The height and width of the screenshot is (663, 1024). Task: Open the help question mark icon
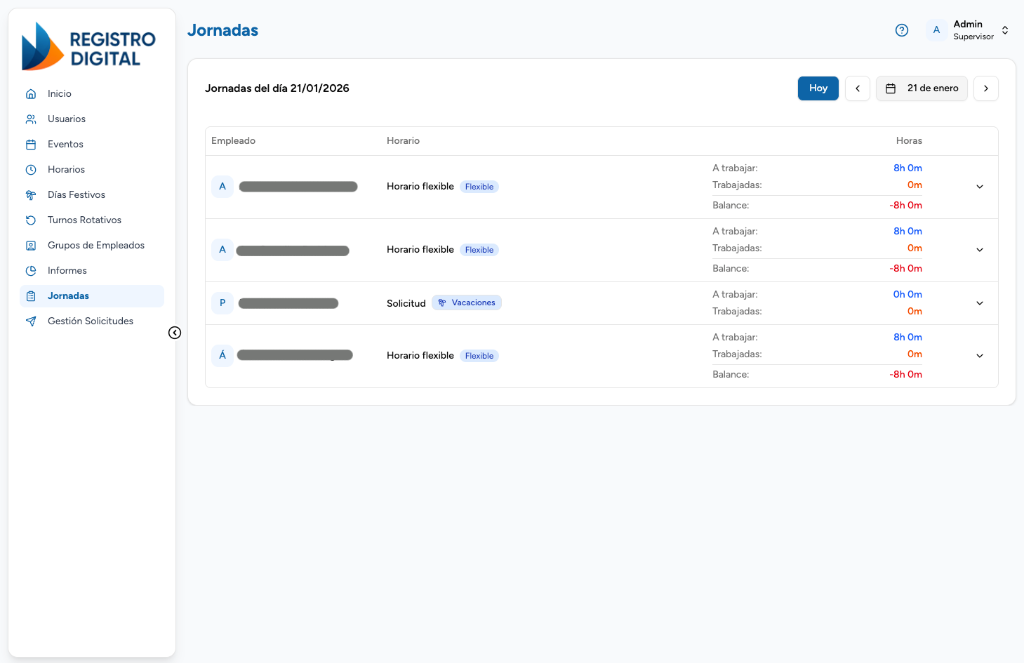point(901,30)
